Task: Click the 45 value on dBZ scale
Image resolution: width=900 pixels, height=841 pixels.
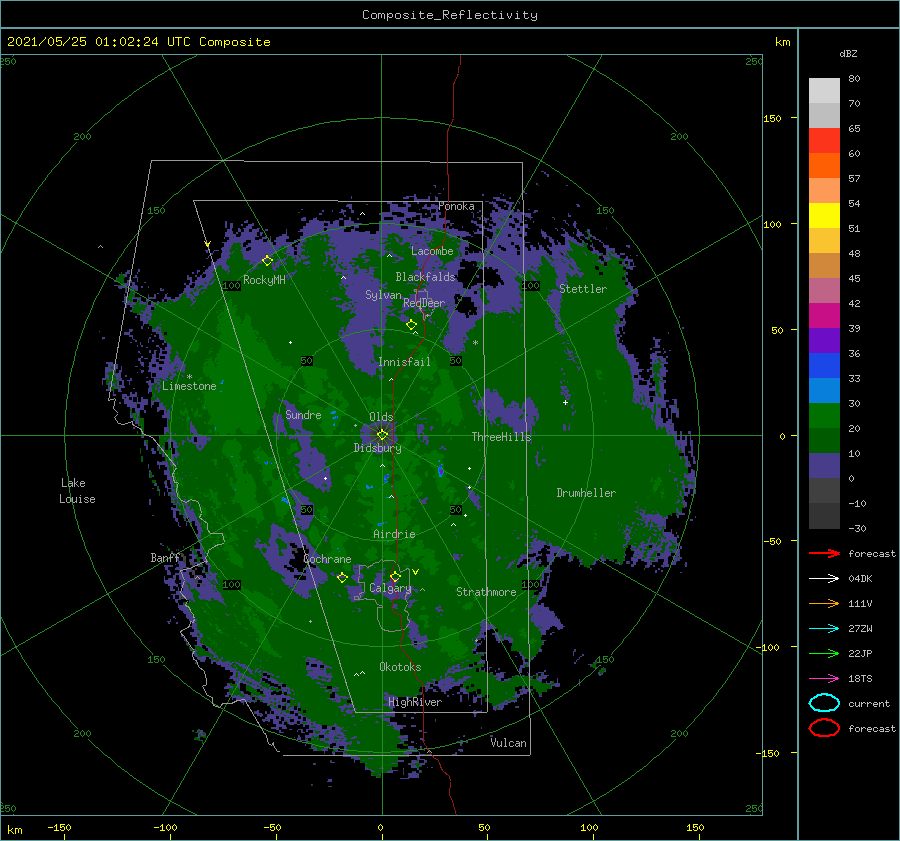Action: pos(854,278)
